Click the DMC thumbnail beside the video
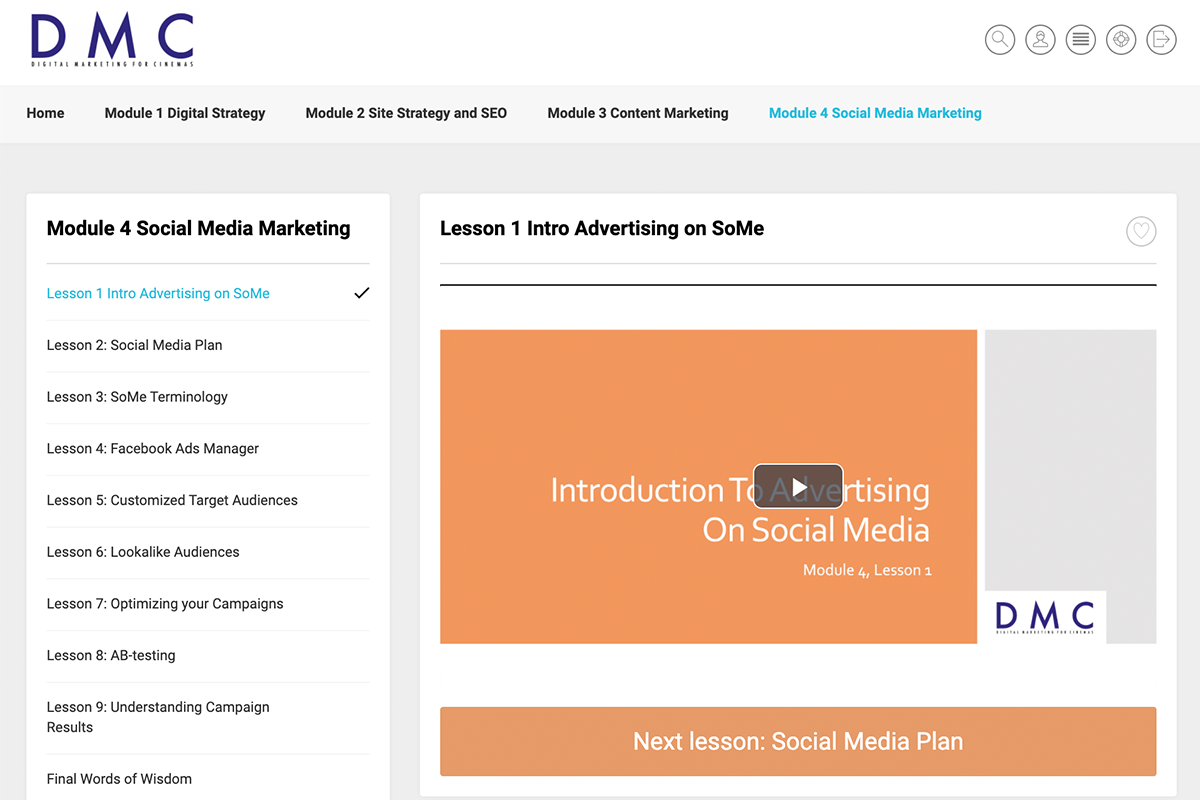Viewport: 1200px width, 800px height. pyautogui.click(x=1045, y=617)
